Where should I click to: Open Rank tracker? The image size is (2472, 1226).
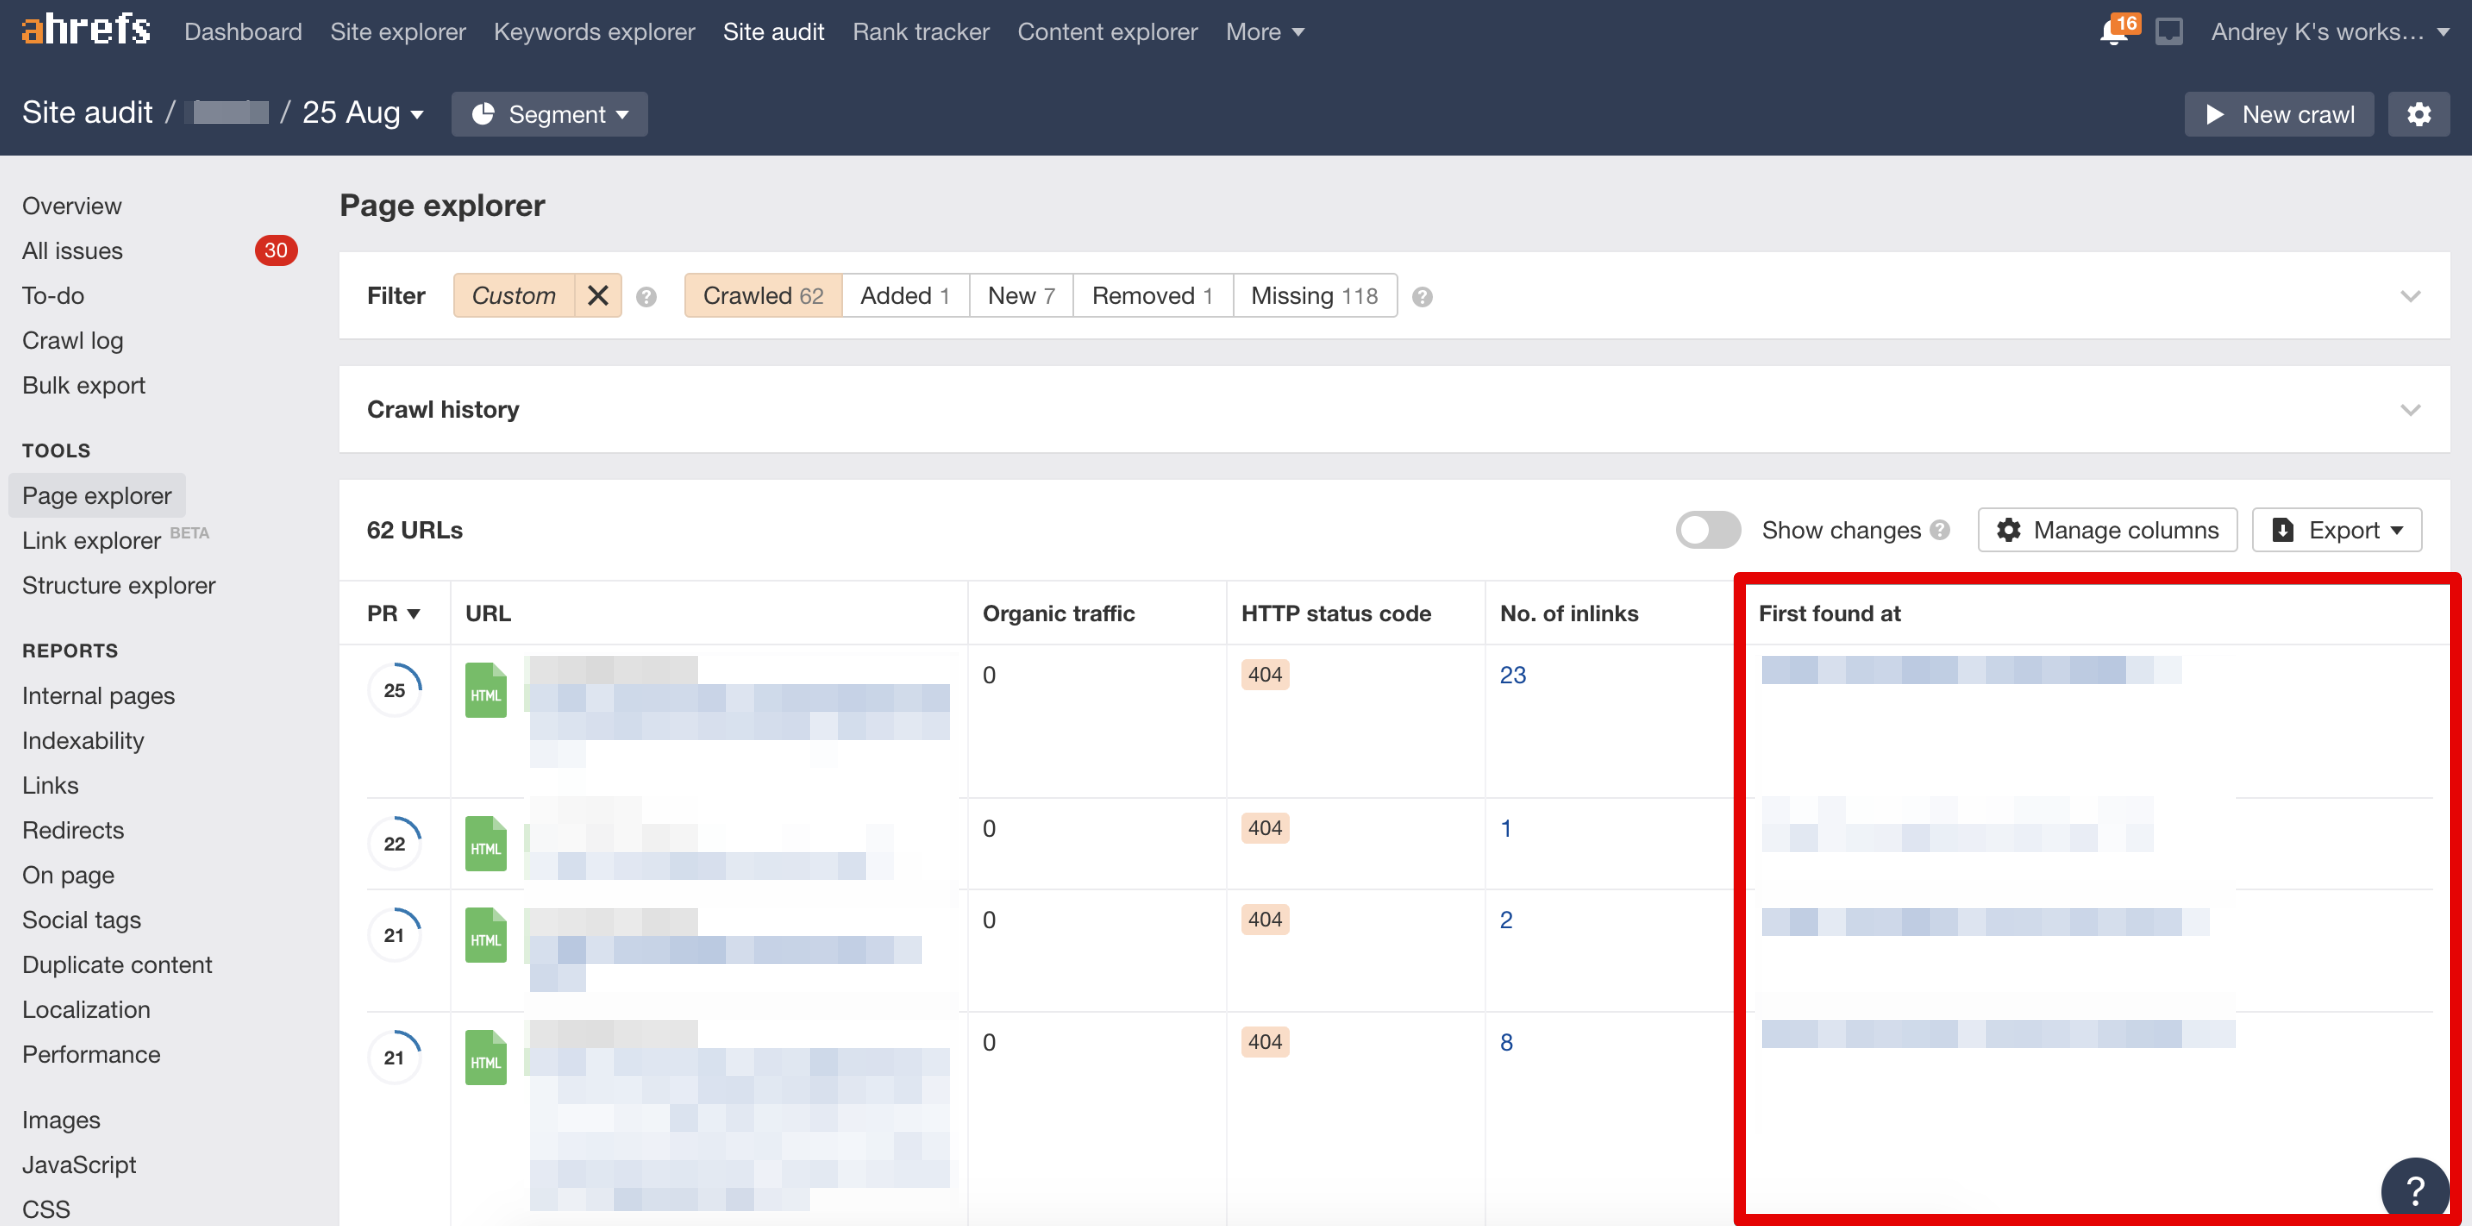pos(921,32)
